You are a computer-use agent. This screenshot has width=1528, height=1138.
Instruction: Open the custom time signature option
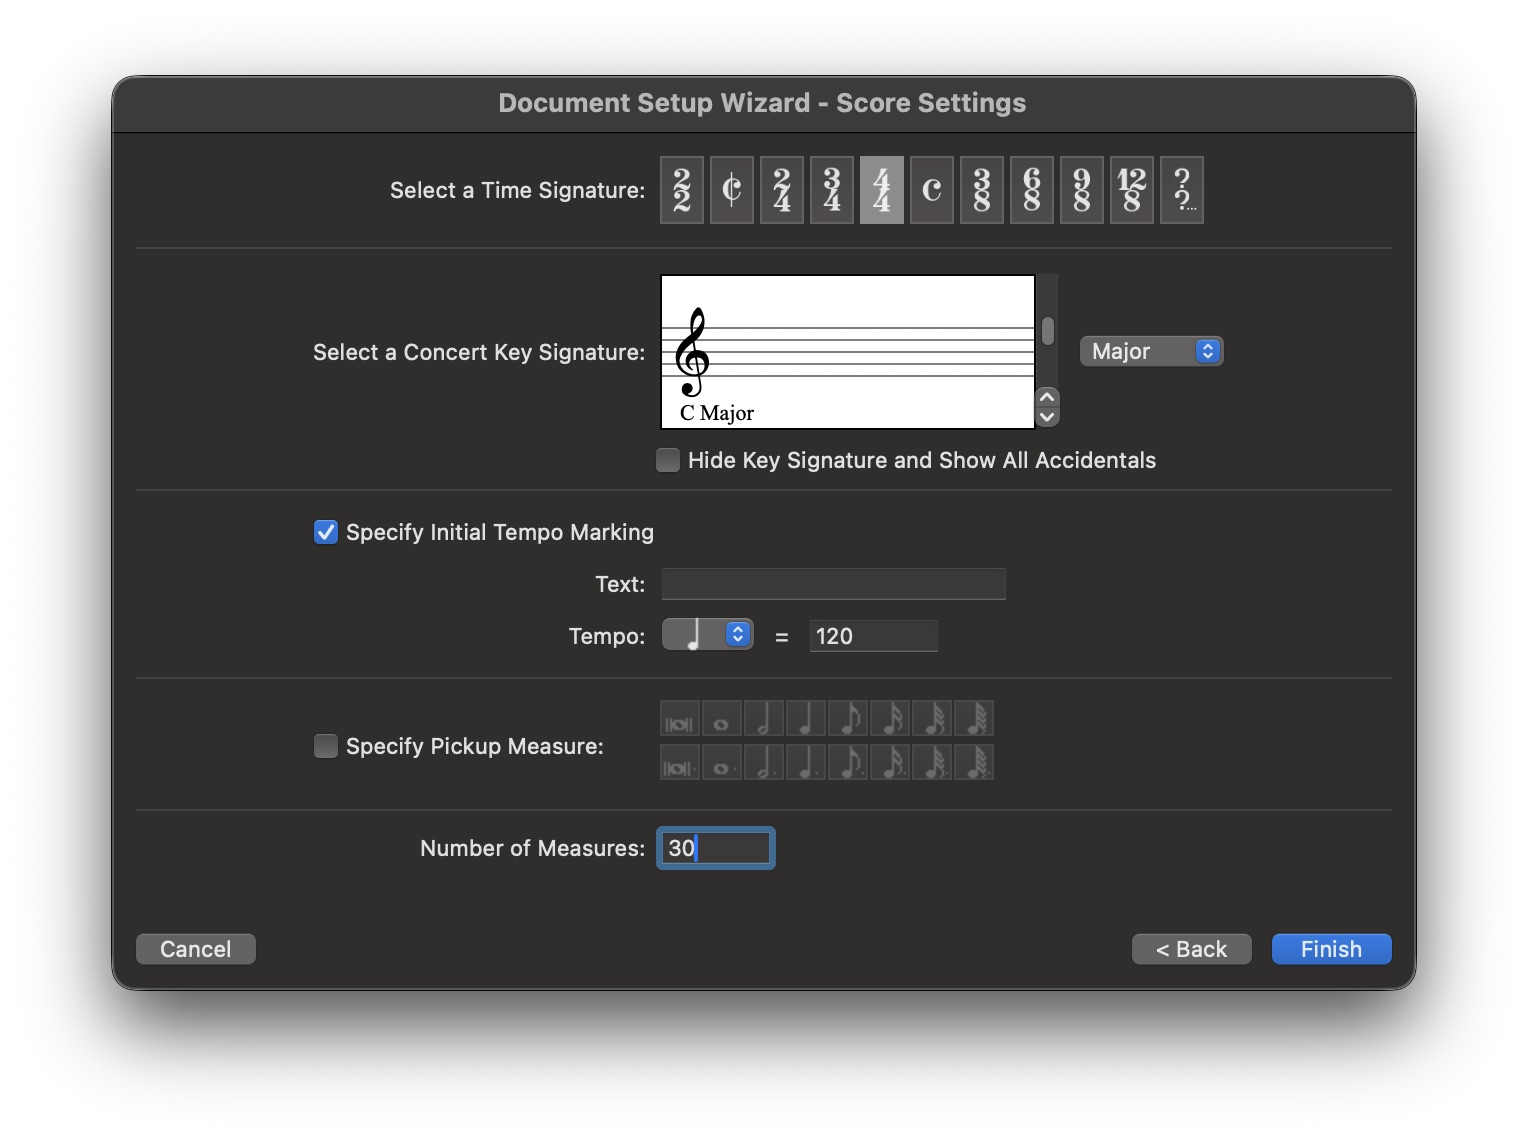tap(1181, 190)
